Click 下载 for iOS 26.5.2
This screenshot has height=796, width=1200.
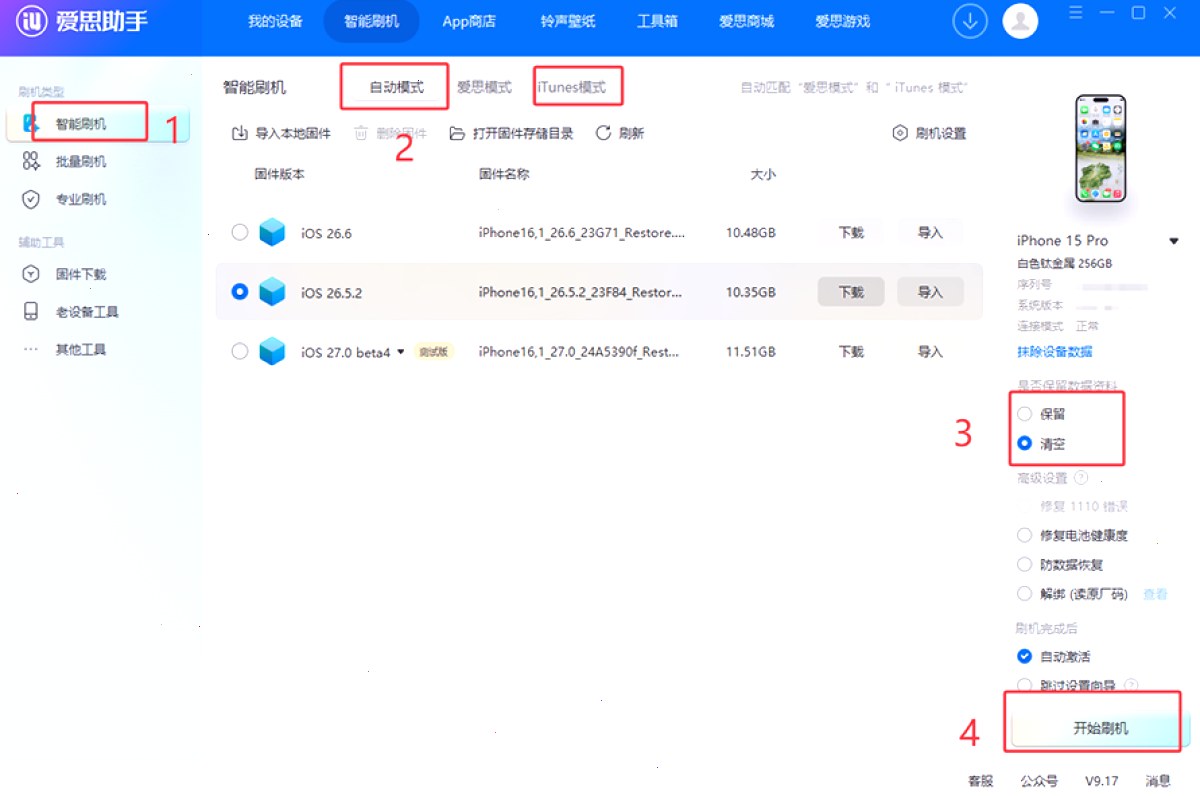pos(851,292)
